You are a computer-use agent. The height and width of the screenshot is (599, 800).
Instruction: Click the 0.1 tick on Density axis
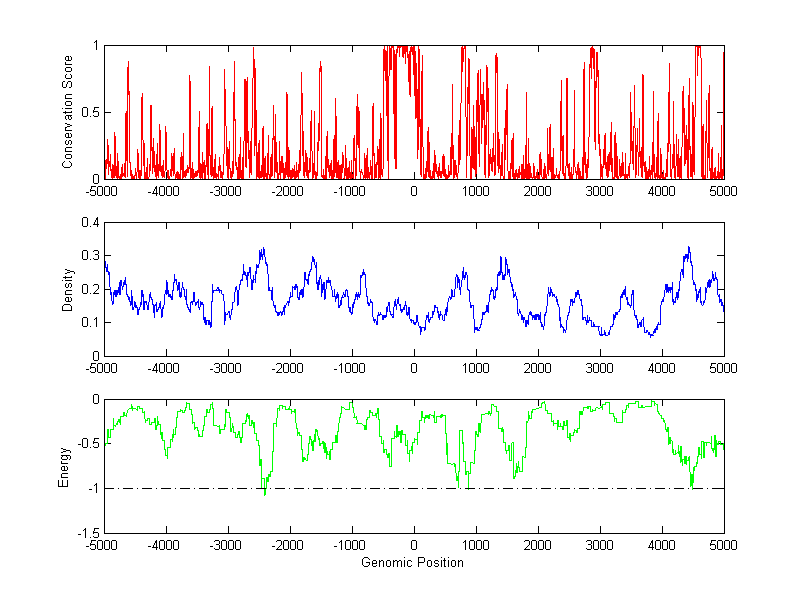(x=90, y=322)
